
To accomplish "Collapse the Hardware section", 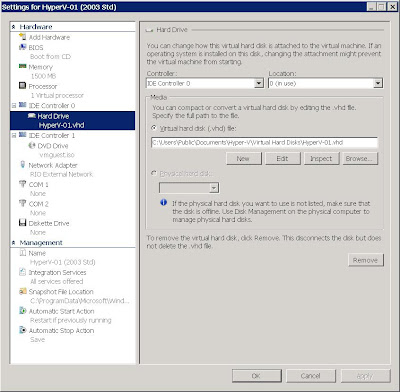I will point(13,27).
